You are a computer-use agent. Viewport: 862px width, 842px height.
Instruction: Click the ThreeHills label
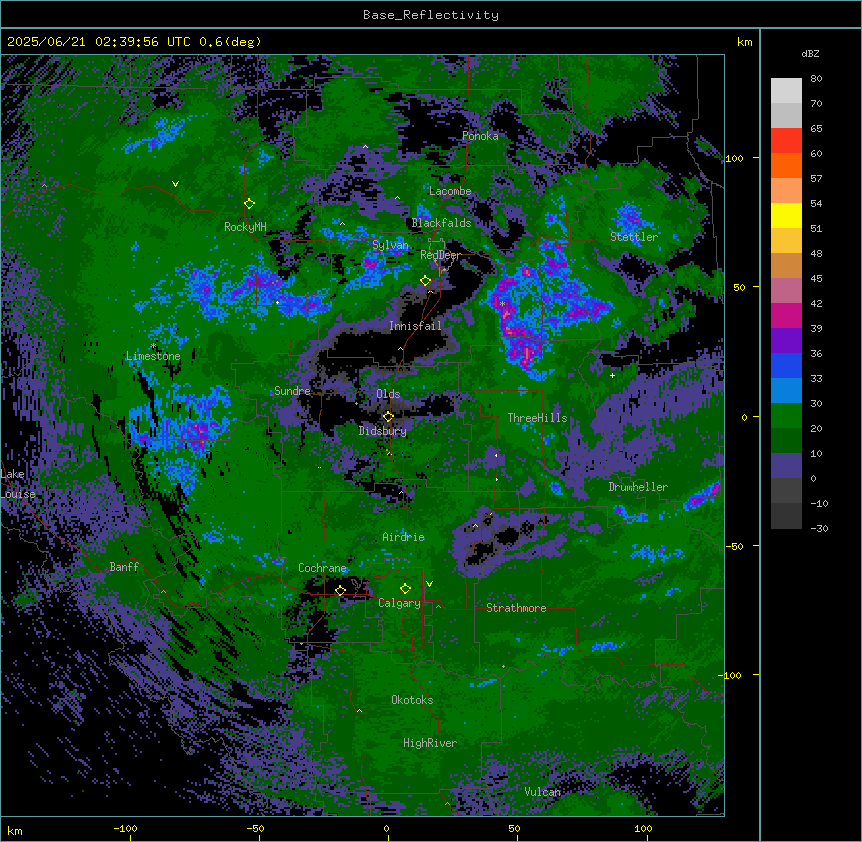(537, 418)
